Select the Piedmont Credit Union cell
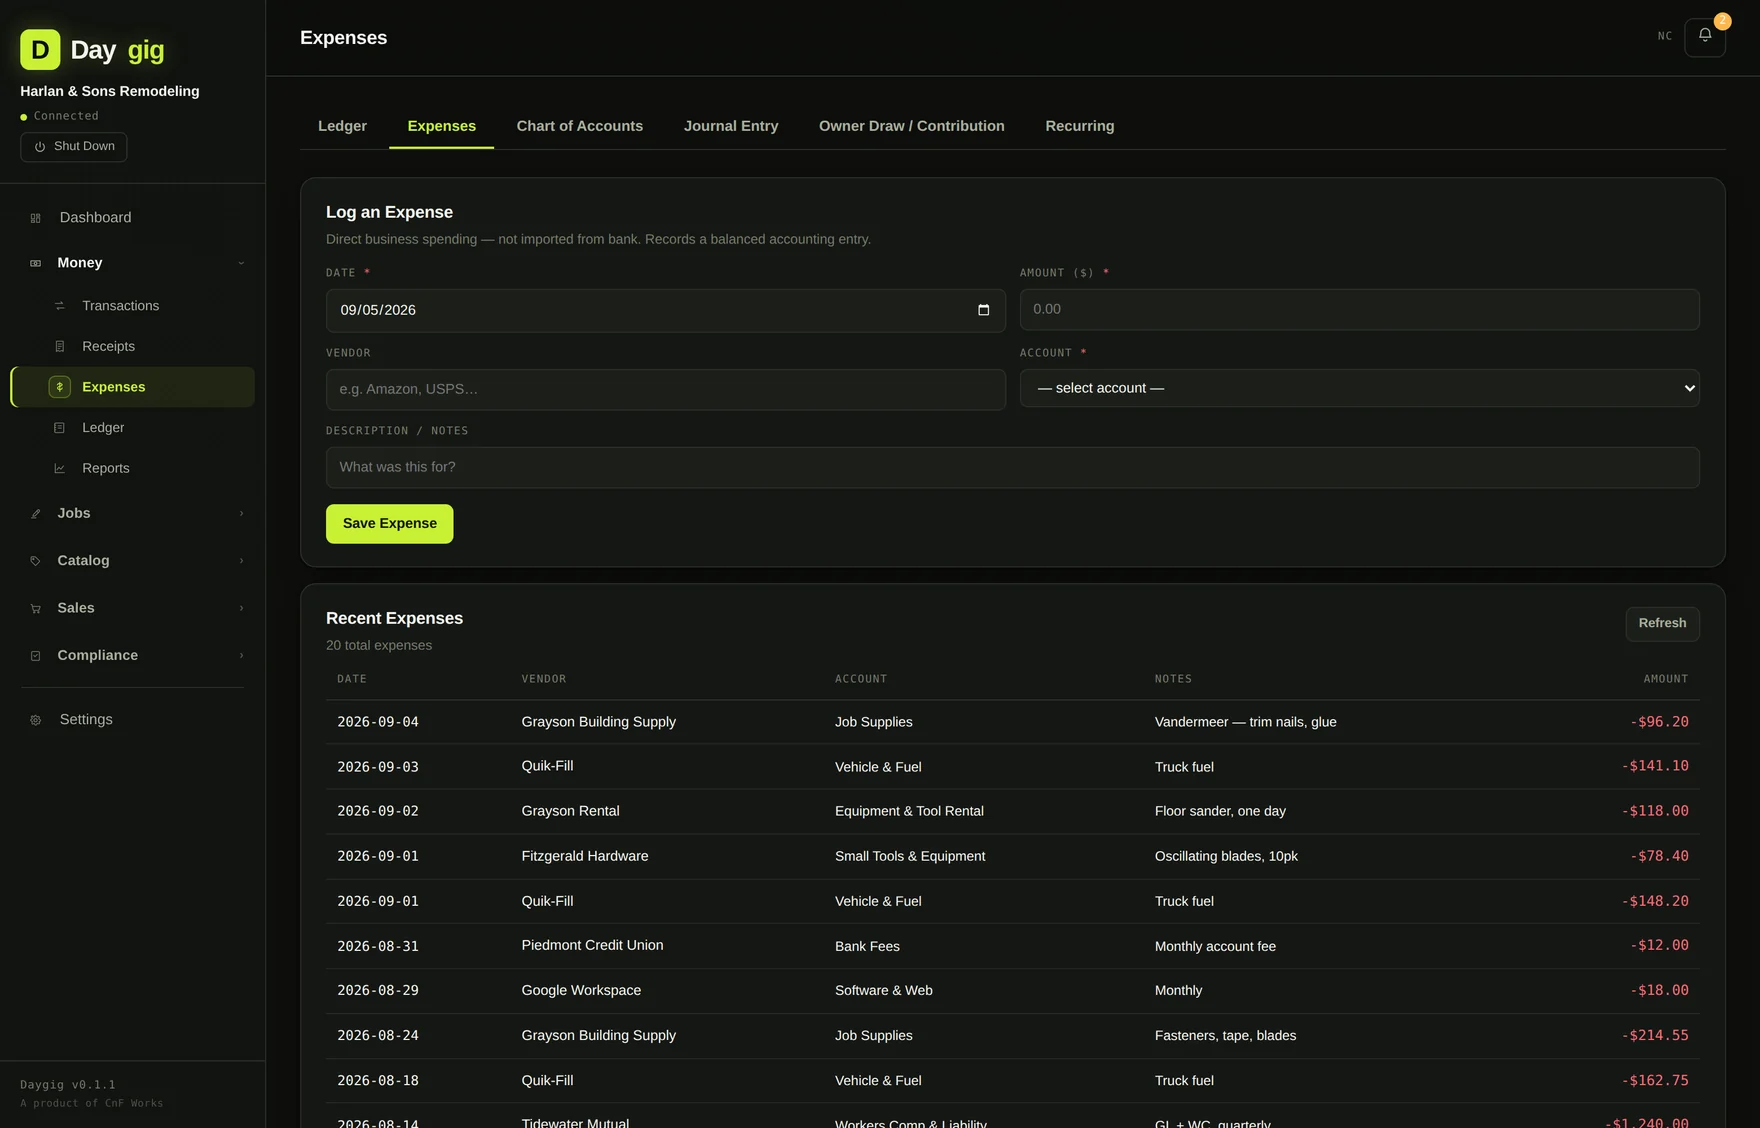Viewport: 1760px width, 1128px height. [x=592, y=945]
